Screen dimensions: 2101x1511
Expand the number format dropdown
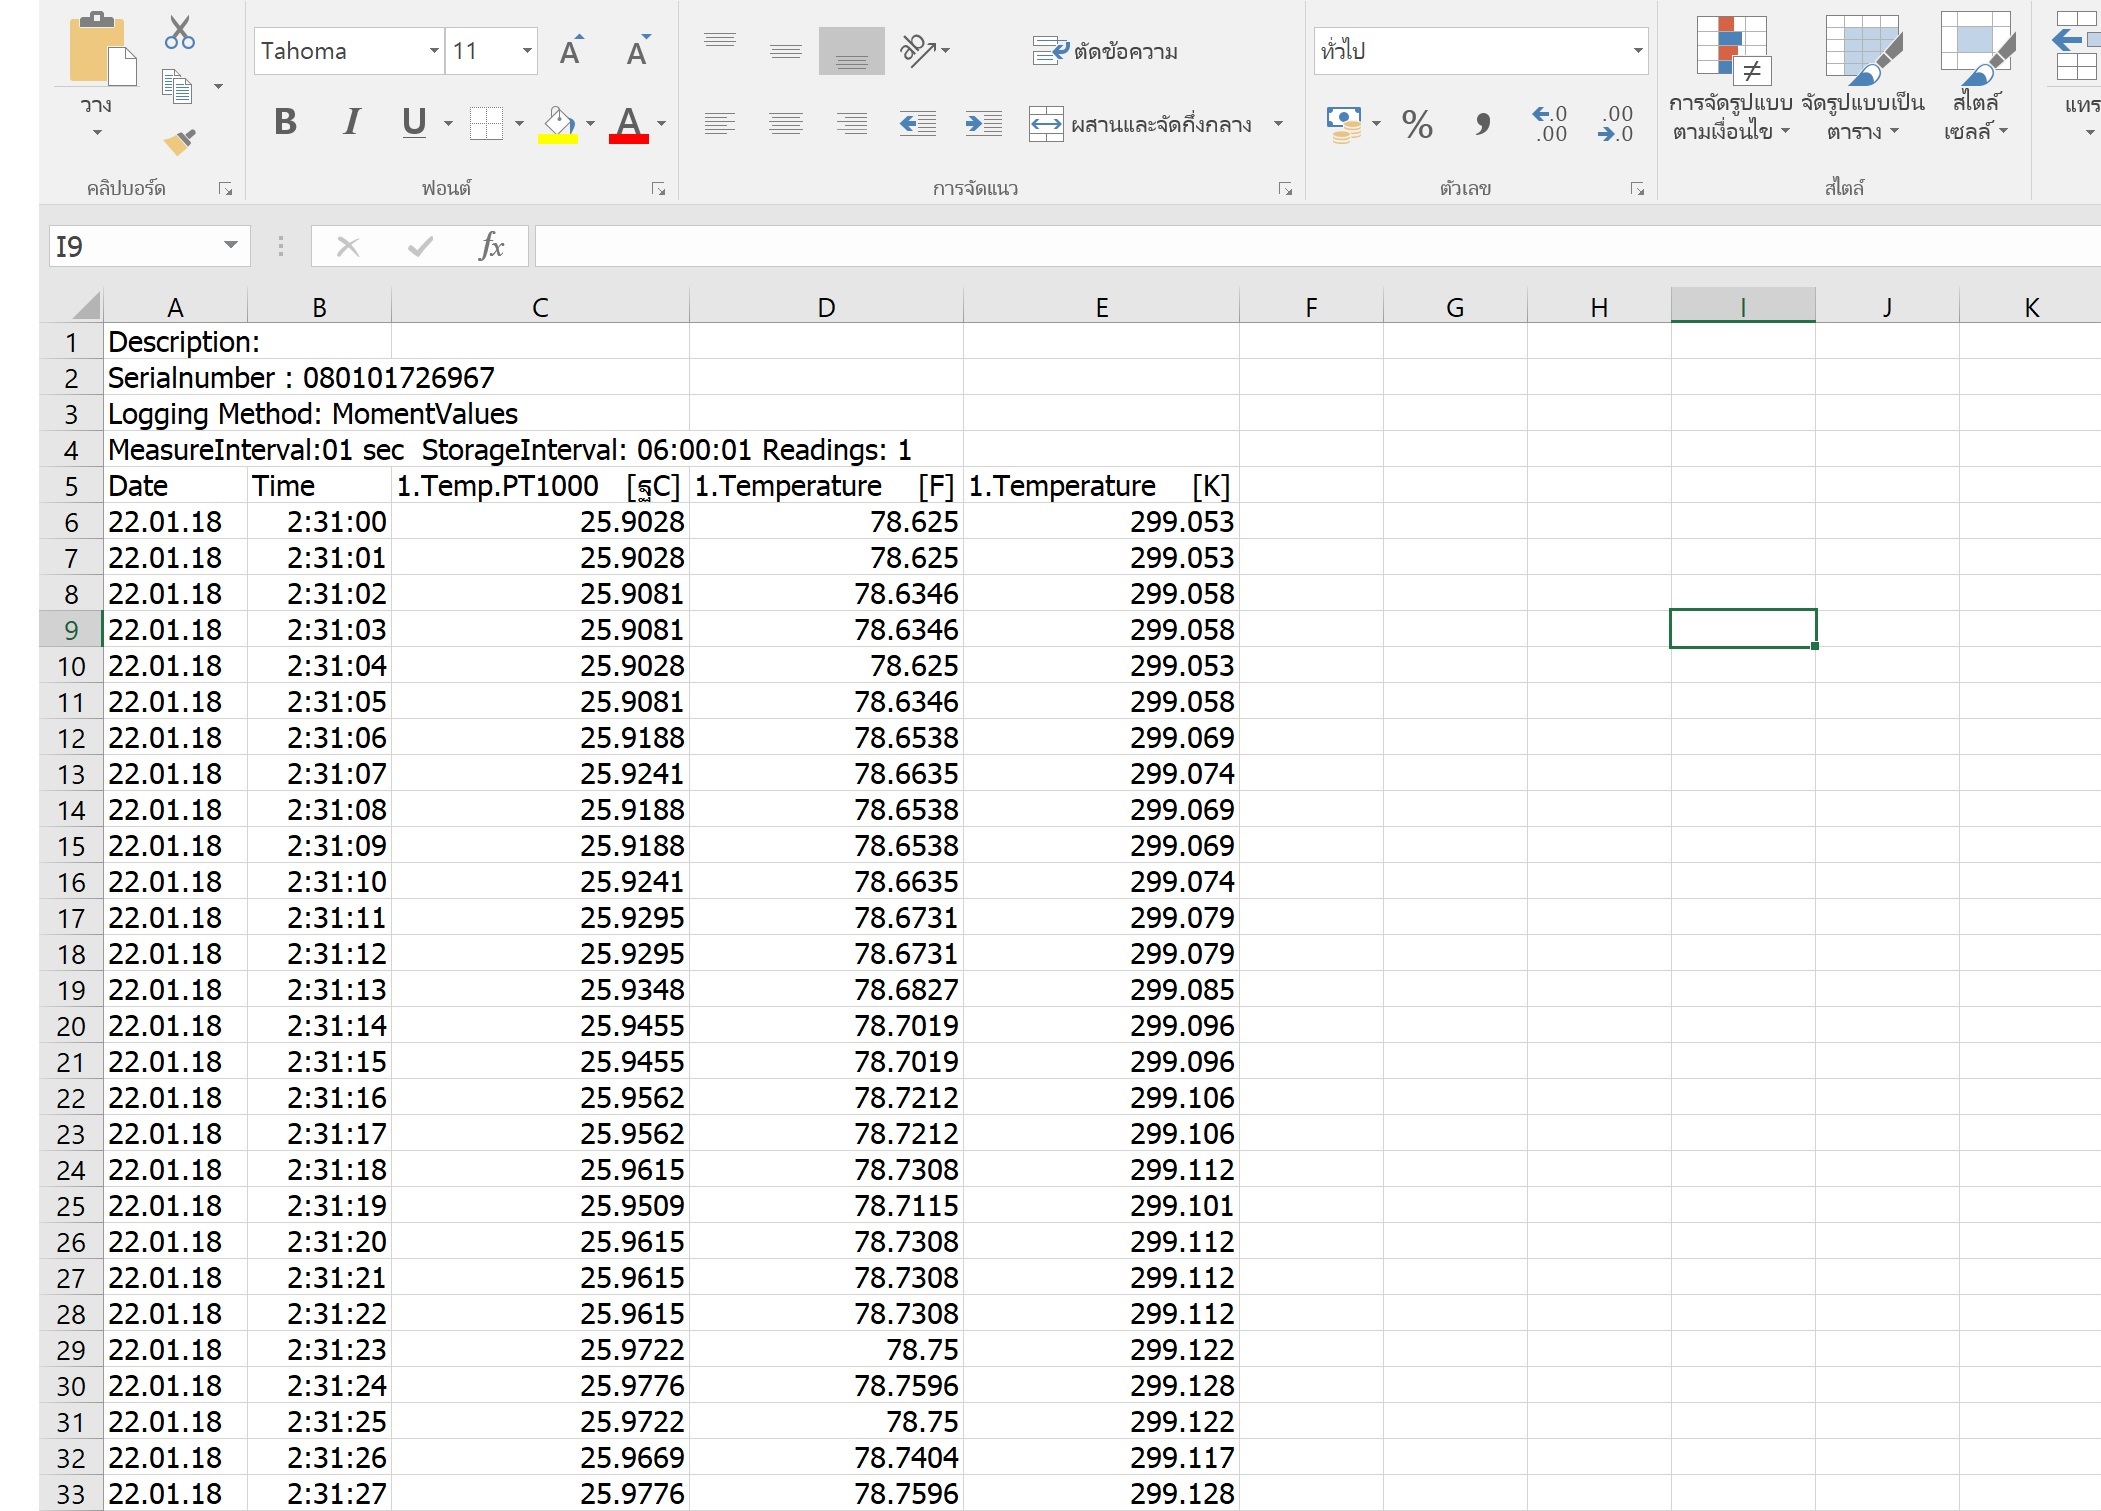(1637, 51)
